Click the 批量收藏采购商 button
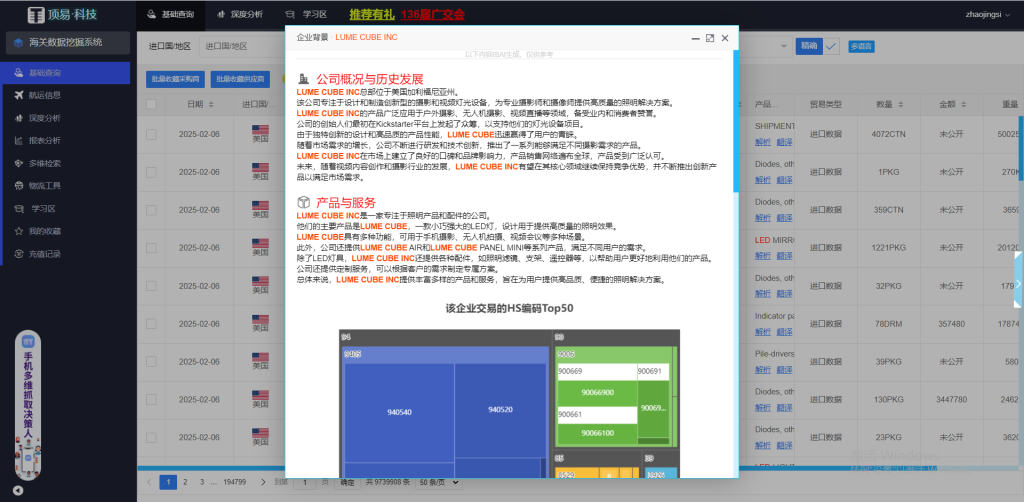The image size is (1024, 502). point(174,78)
